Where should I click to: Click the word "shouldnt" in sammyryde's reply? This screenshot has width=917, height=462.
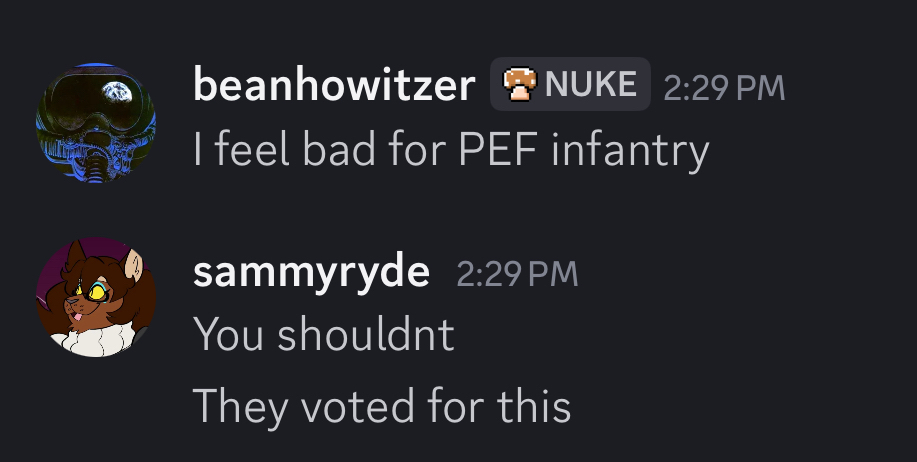click(366, 335)
